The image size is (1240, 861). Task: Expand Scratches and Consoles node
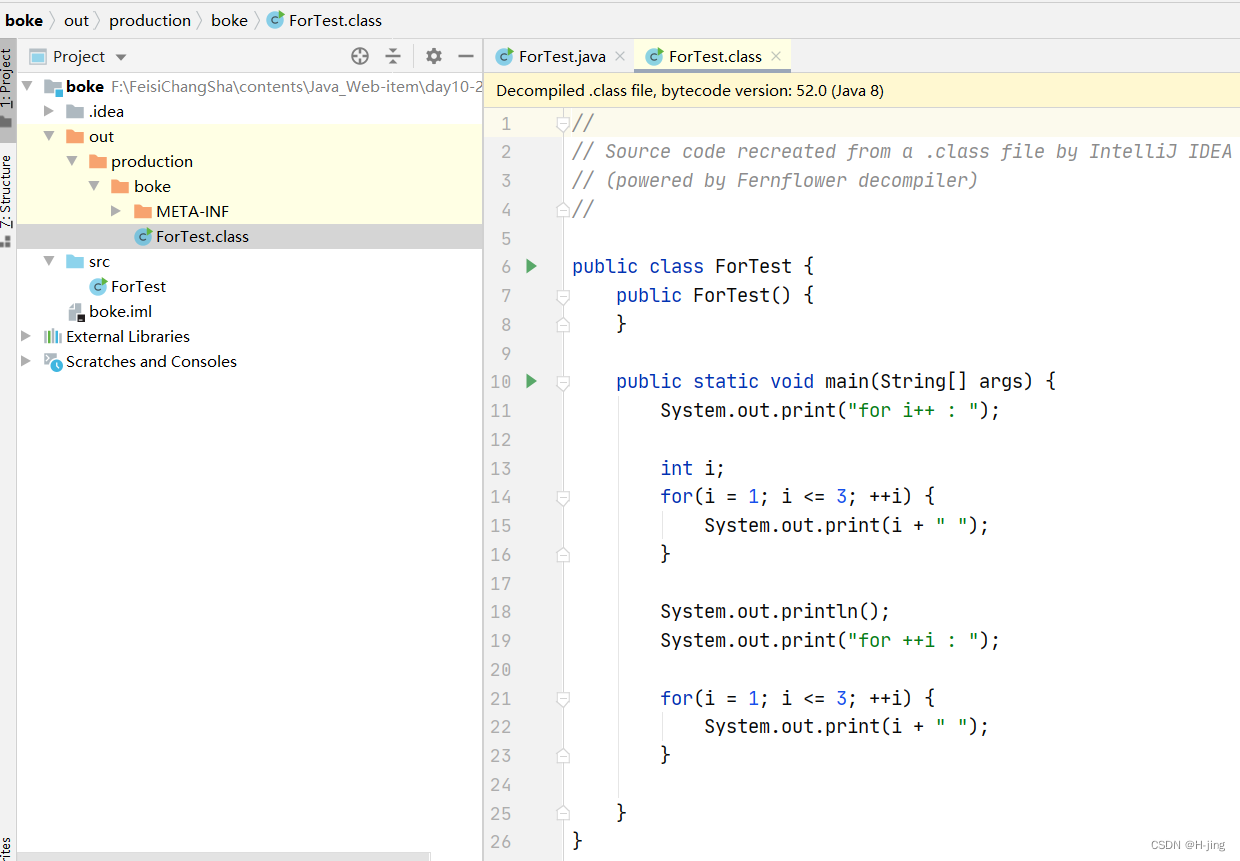27,361
